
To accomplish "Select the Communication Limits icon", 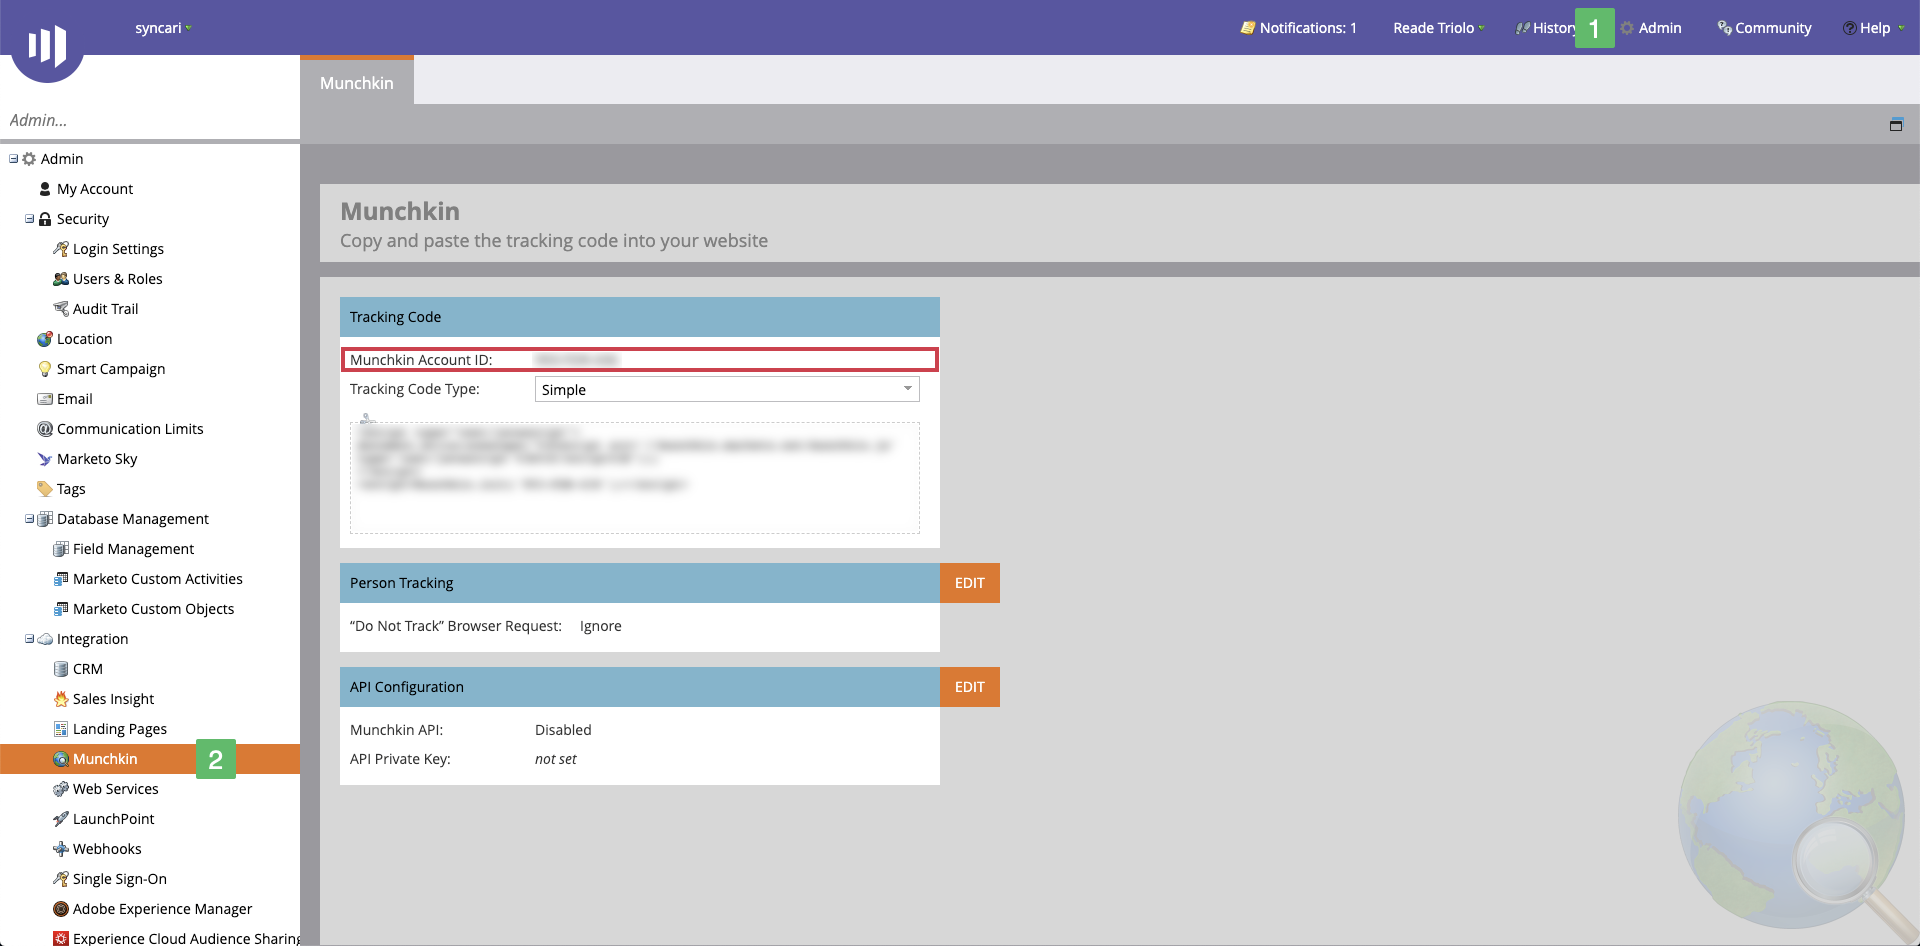I will click(x=44, y=428).
